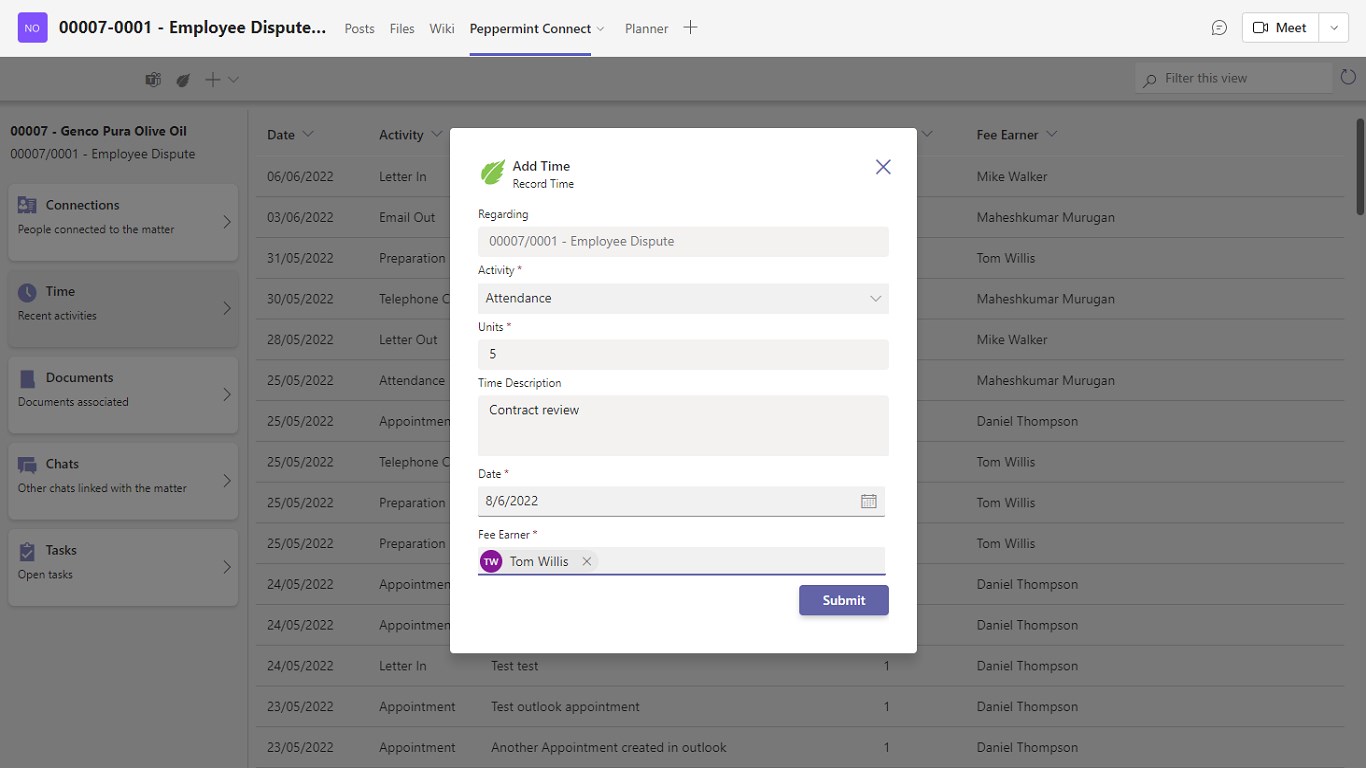This screenshot has height=768, width=1366.
Task: Open the Date column sort dropdown
Action: coord(307,135)
